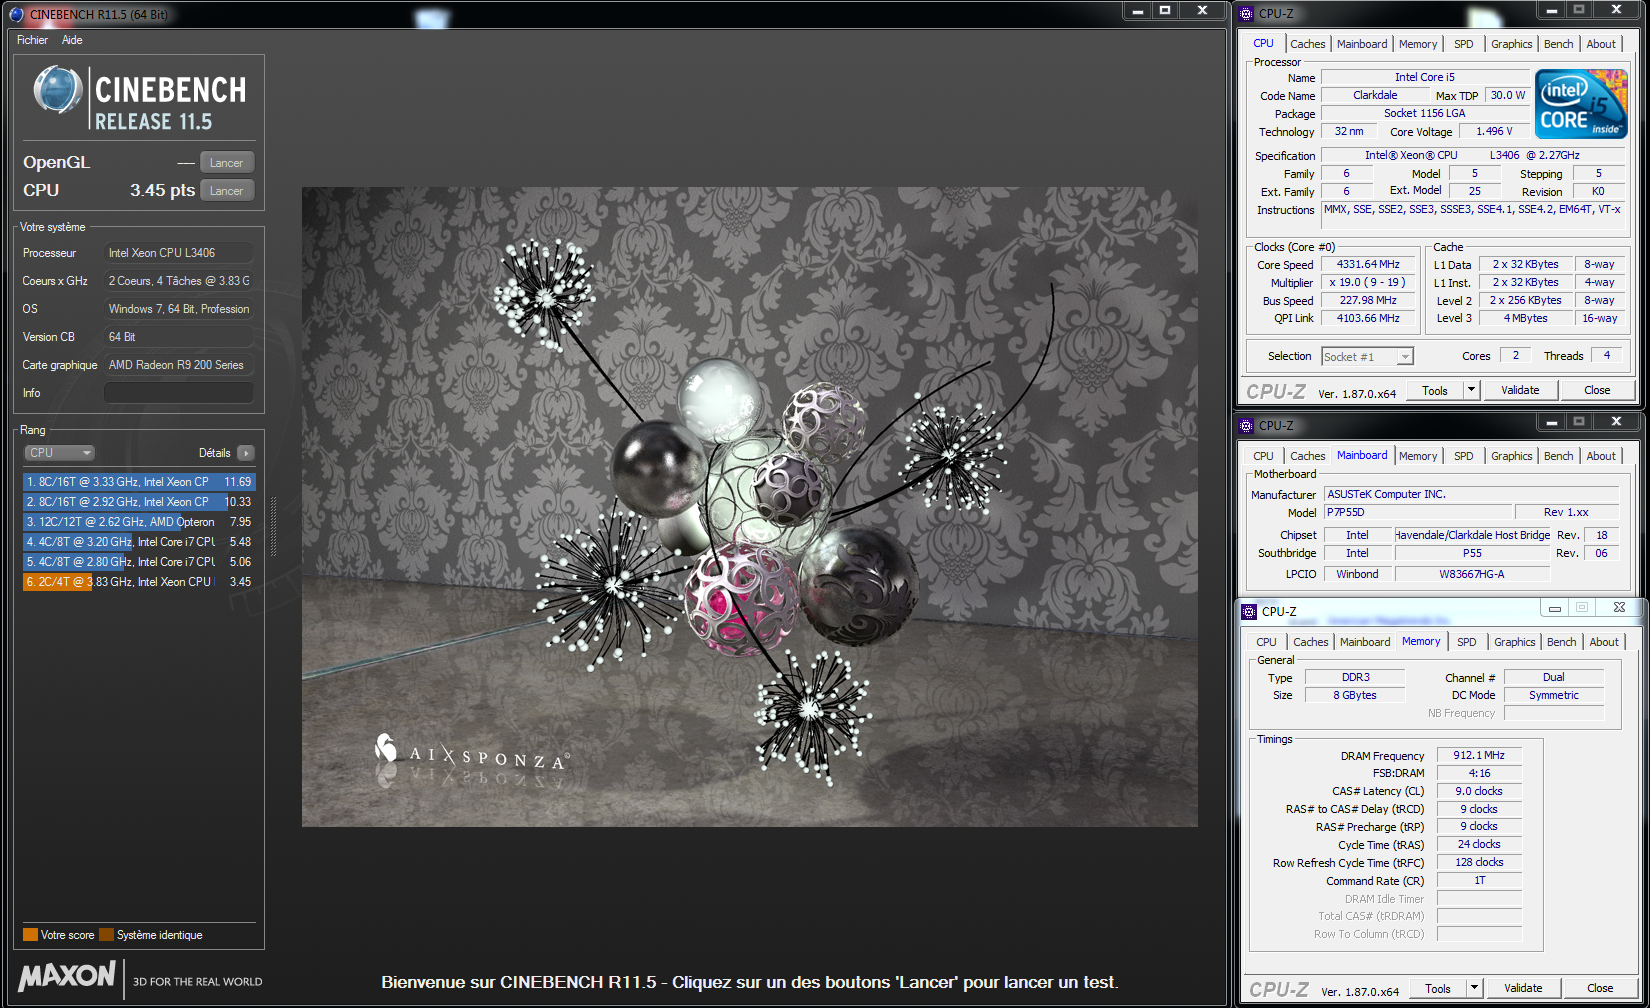The width and height of the screenshot is (1650, 1008).
Task: Switch to SPD tab in top CPU-Z window
Action: click(x=1464, y=44)
